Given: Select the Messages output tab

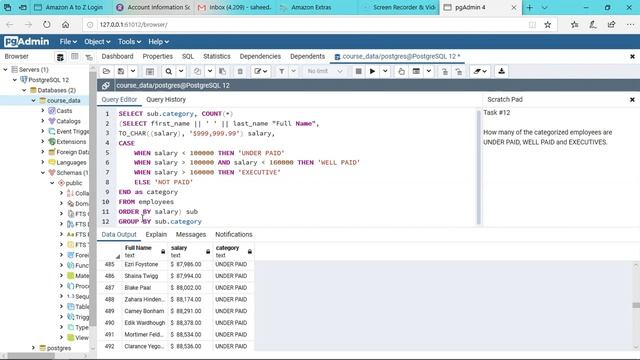Looking at the screenshot, I should (x=191, y=235).
